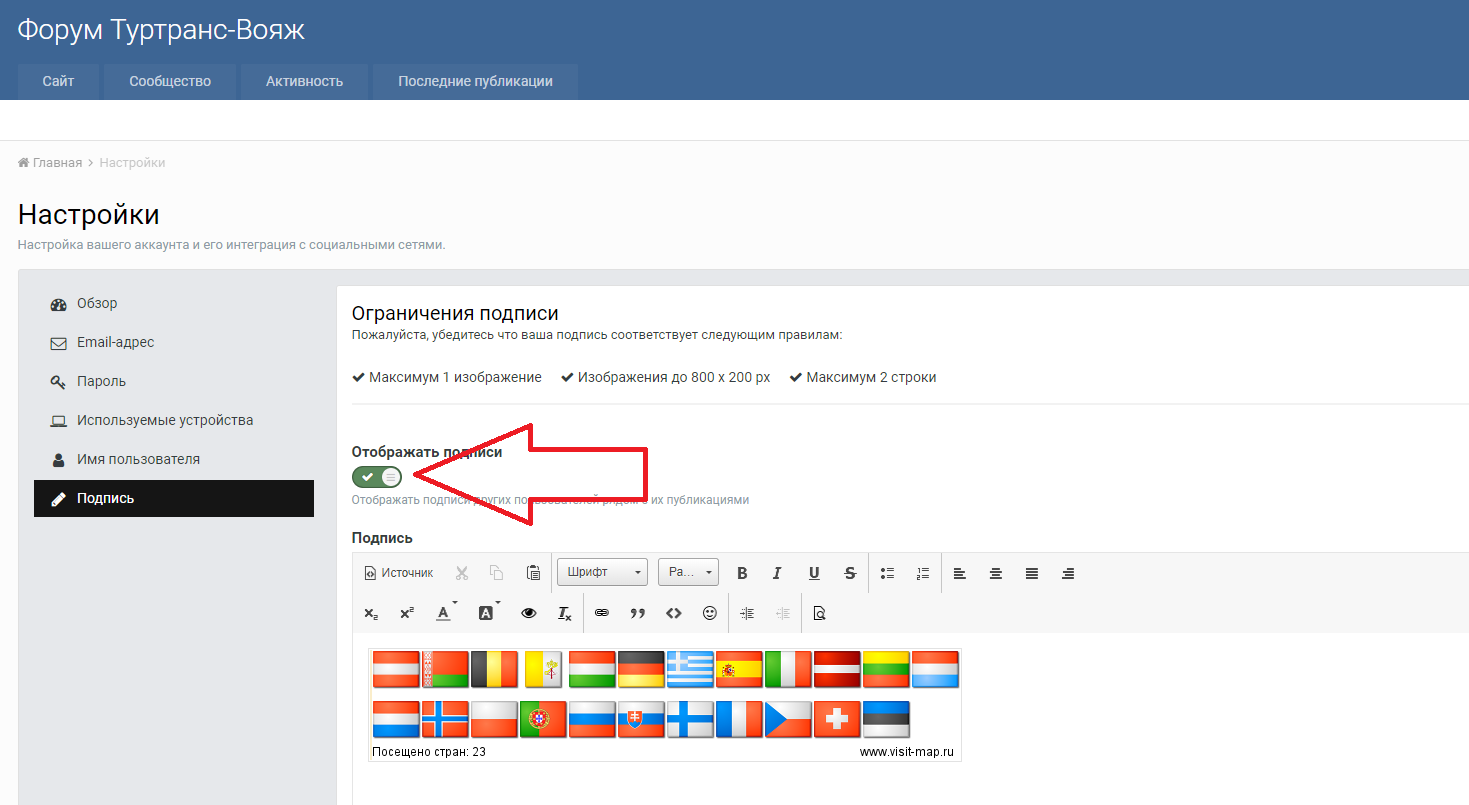1469x805 pixels.
Task: Toggle bold formatting in the signature editor
Action: pos(742,573)
